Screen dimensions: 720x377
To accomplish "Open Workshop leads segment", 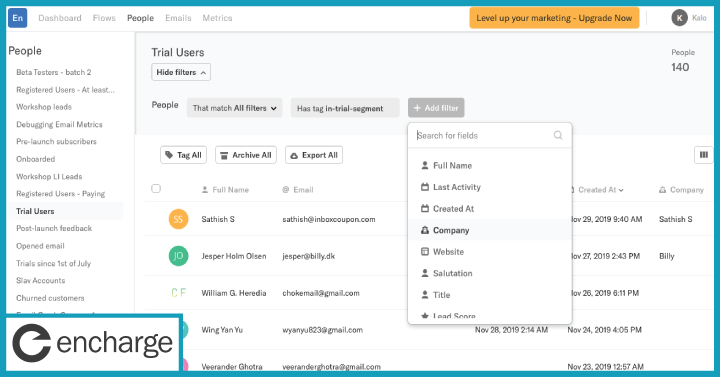I will [44, 107].
